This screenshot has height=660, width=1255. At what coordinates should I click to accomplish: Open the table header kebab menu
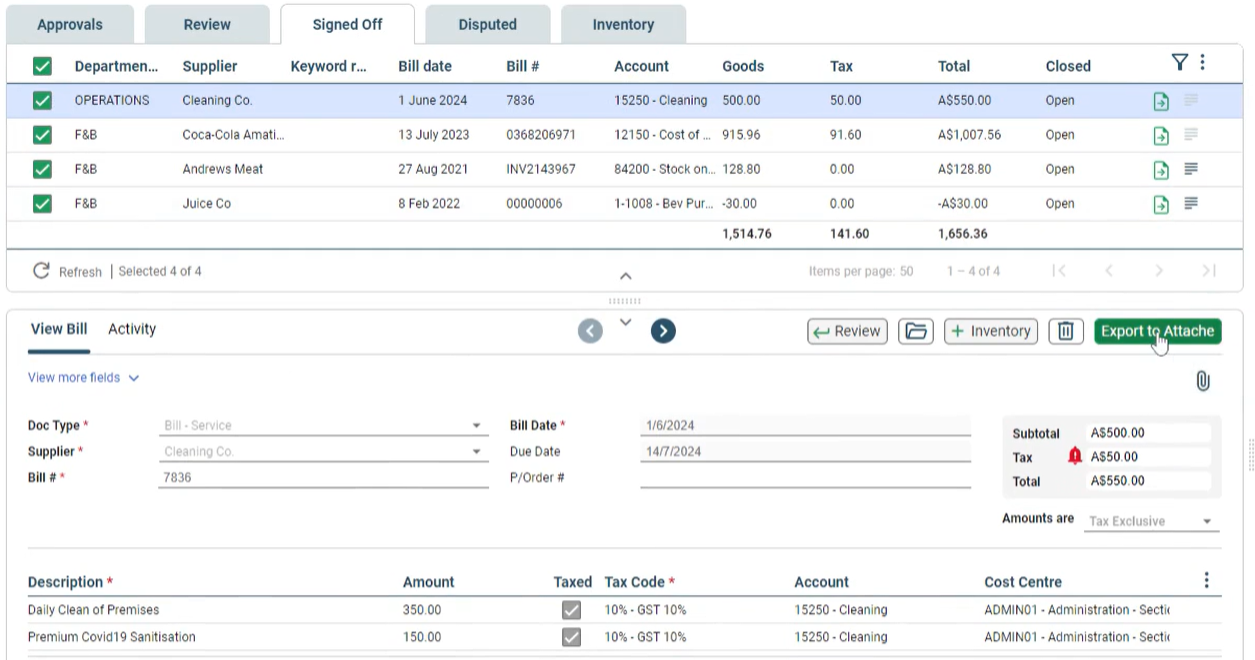click(x=1202, y=63)
